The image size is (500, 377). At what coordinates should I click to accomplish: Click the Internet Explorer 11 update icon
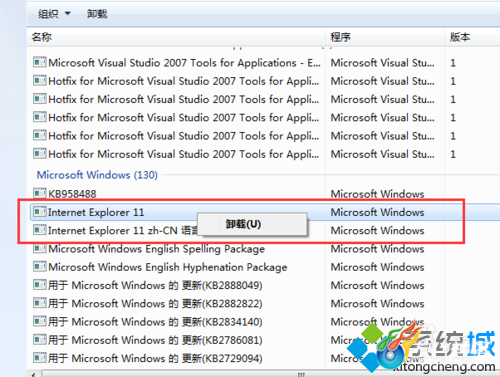point(40,211)
